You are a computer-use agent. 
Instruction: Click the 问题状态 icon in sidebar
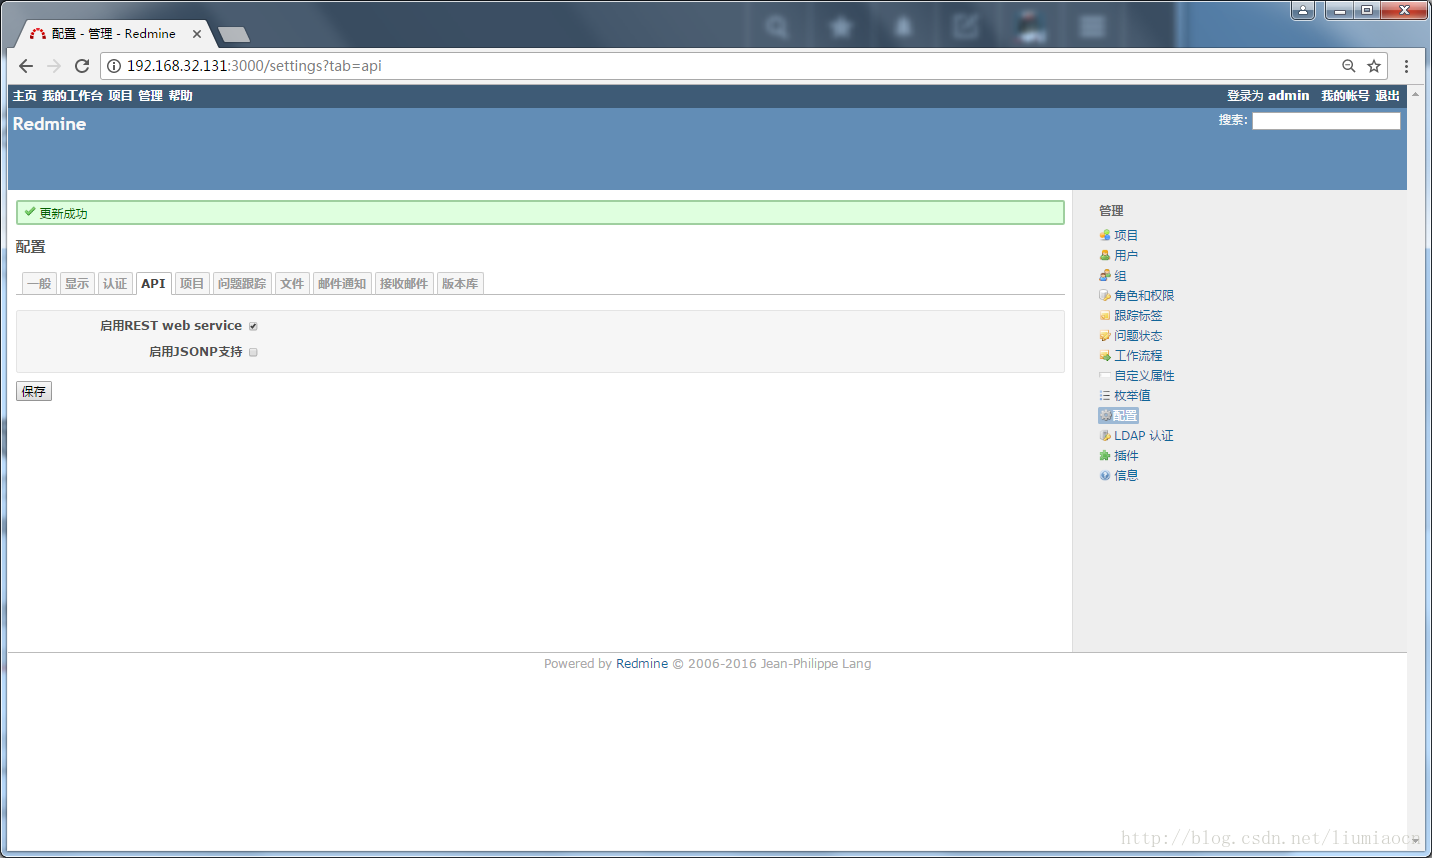pos(1105,336)
